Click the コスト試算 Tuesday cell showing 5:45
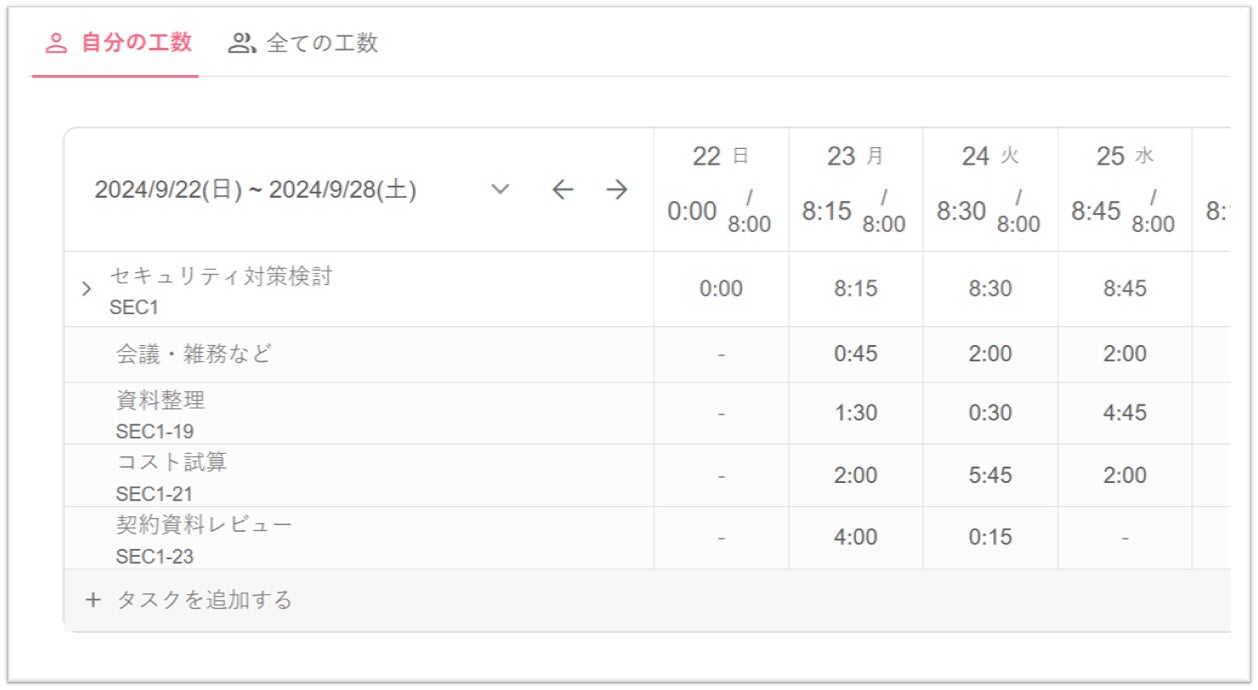 coord(990,475)
